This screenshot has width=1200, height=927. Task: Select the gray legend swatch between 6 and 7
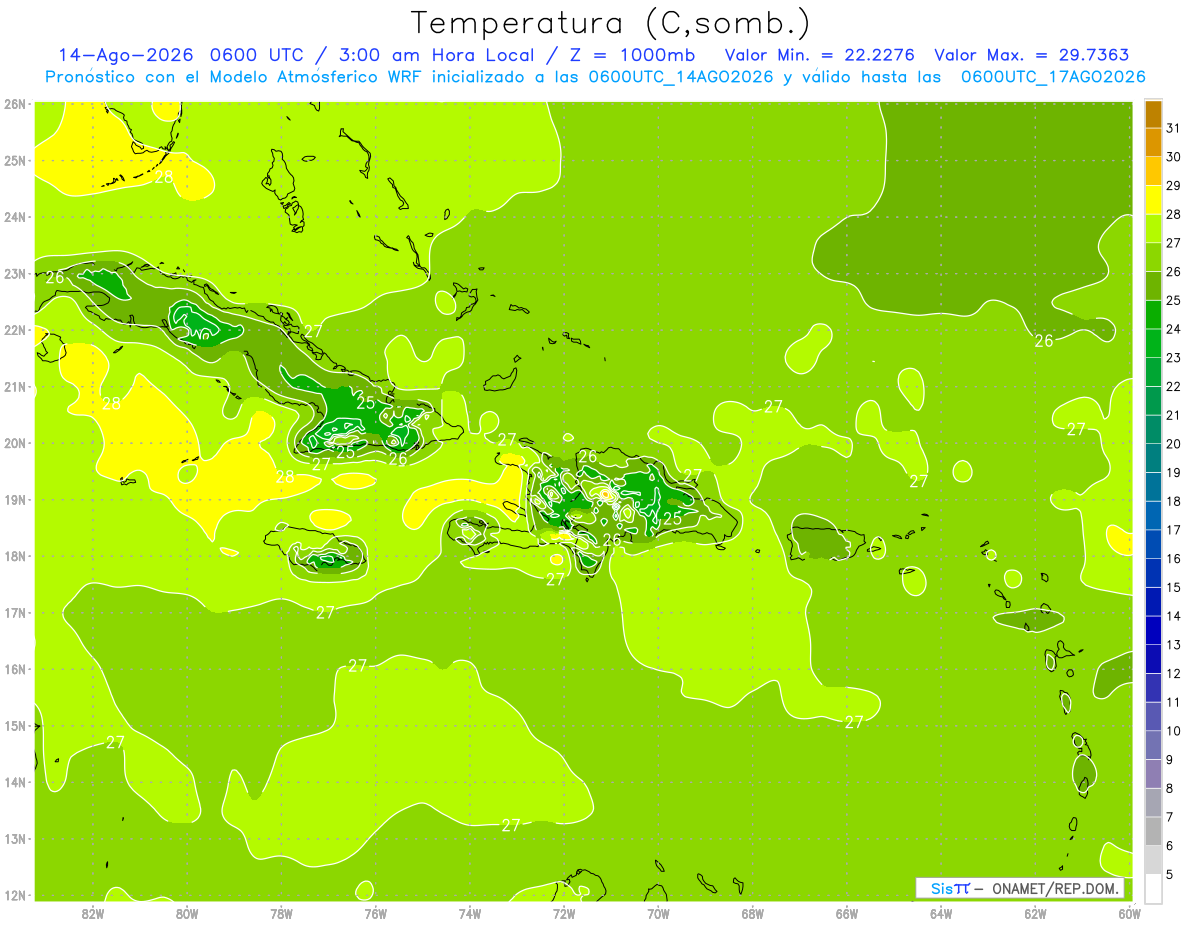(x=1153, y=831)
